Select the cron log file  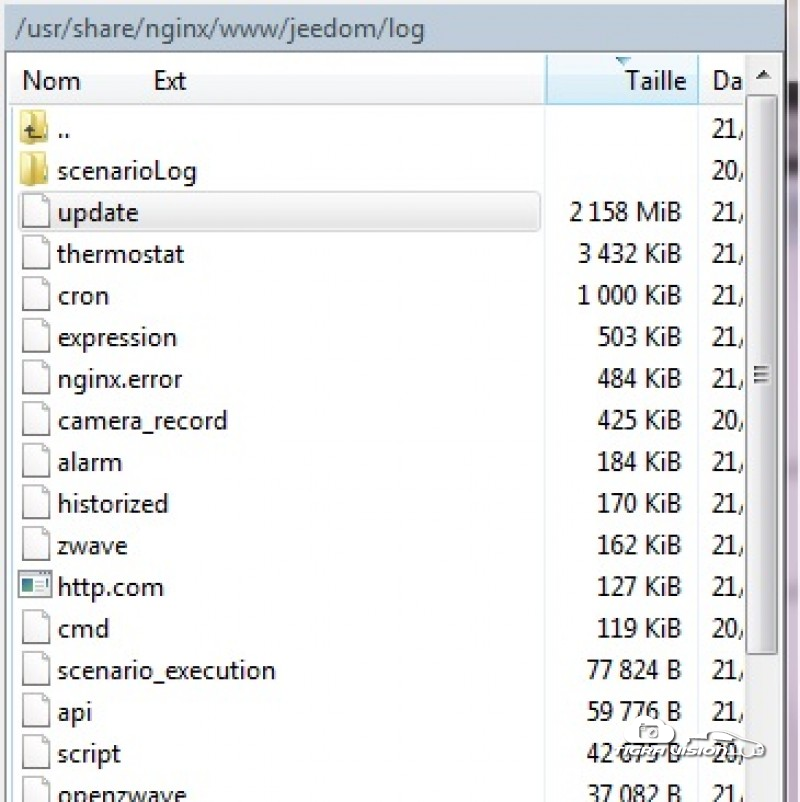tap(83, 296)
